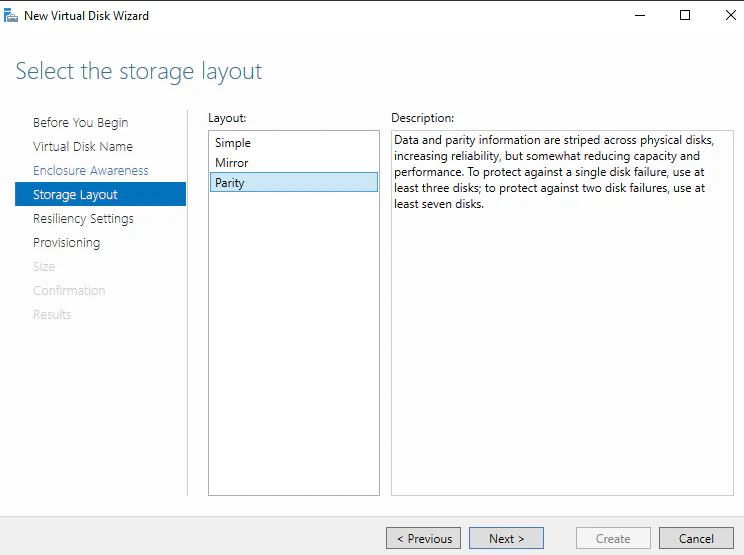The height and width of the screenshot is (555, 744).
Task: Open the Virtual Disk Name step
Action: pos(83,147)
